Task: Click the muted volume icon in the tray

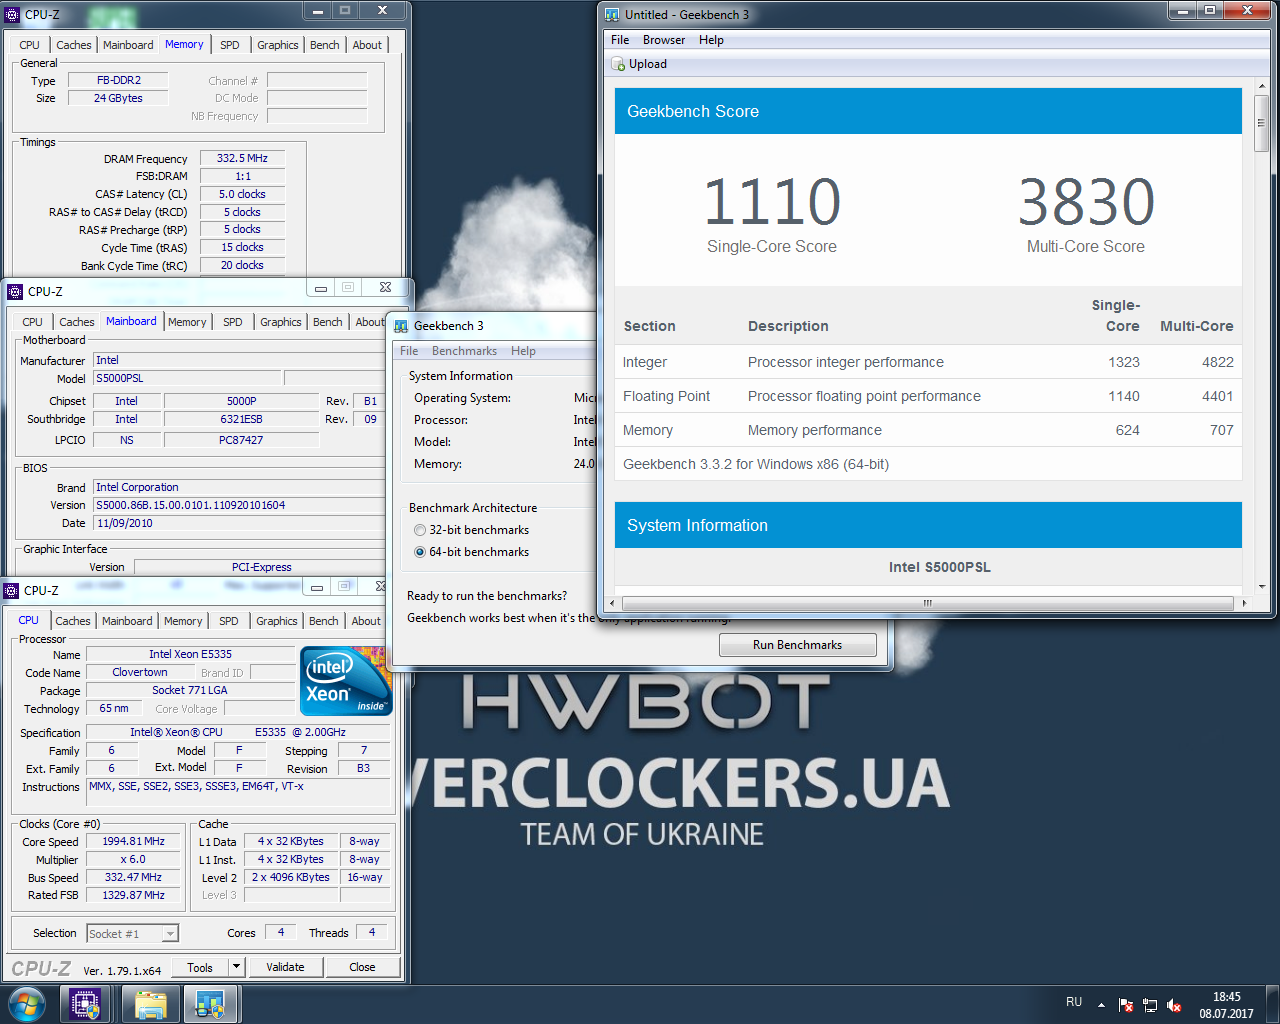Action: click(x=1174, y=1005)
